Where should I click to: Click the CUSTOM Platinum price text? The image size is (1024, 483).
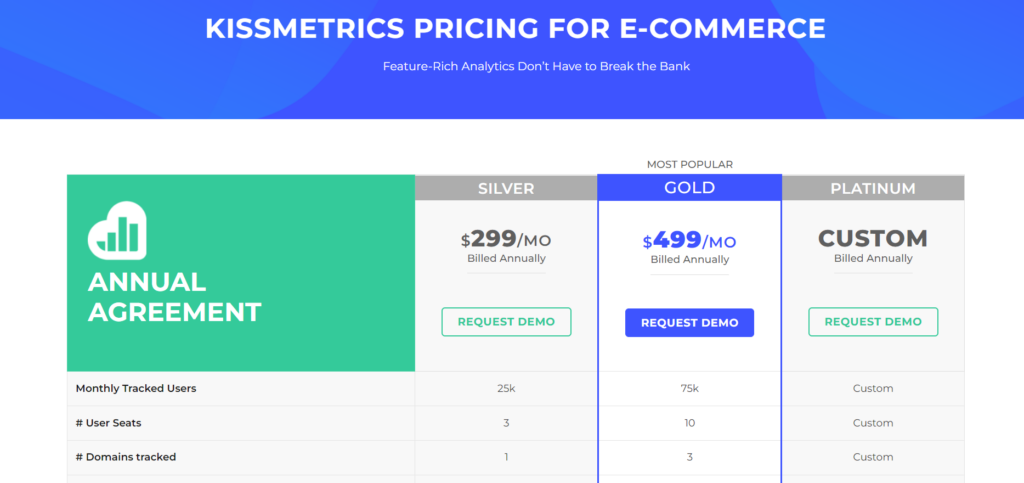click(873, 239)
